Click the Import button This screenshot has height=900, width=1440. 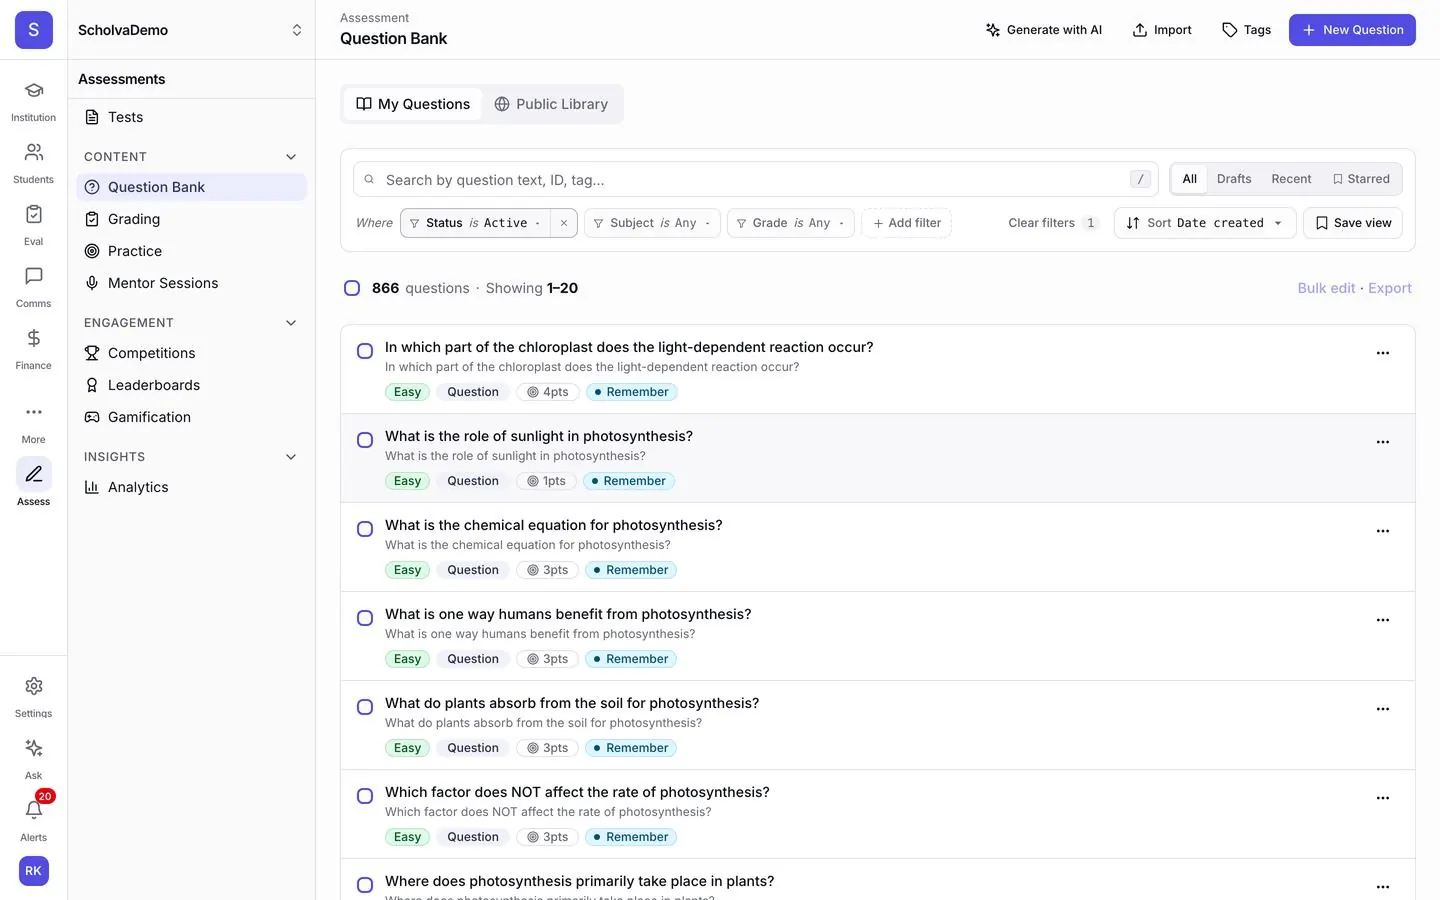click(x=1162, y=30)
